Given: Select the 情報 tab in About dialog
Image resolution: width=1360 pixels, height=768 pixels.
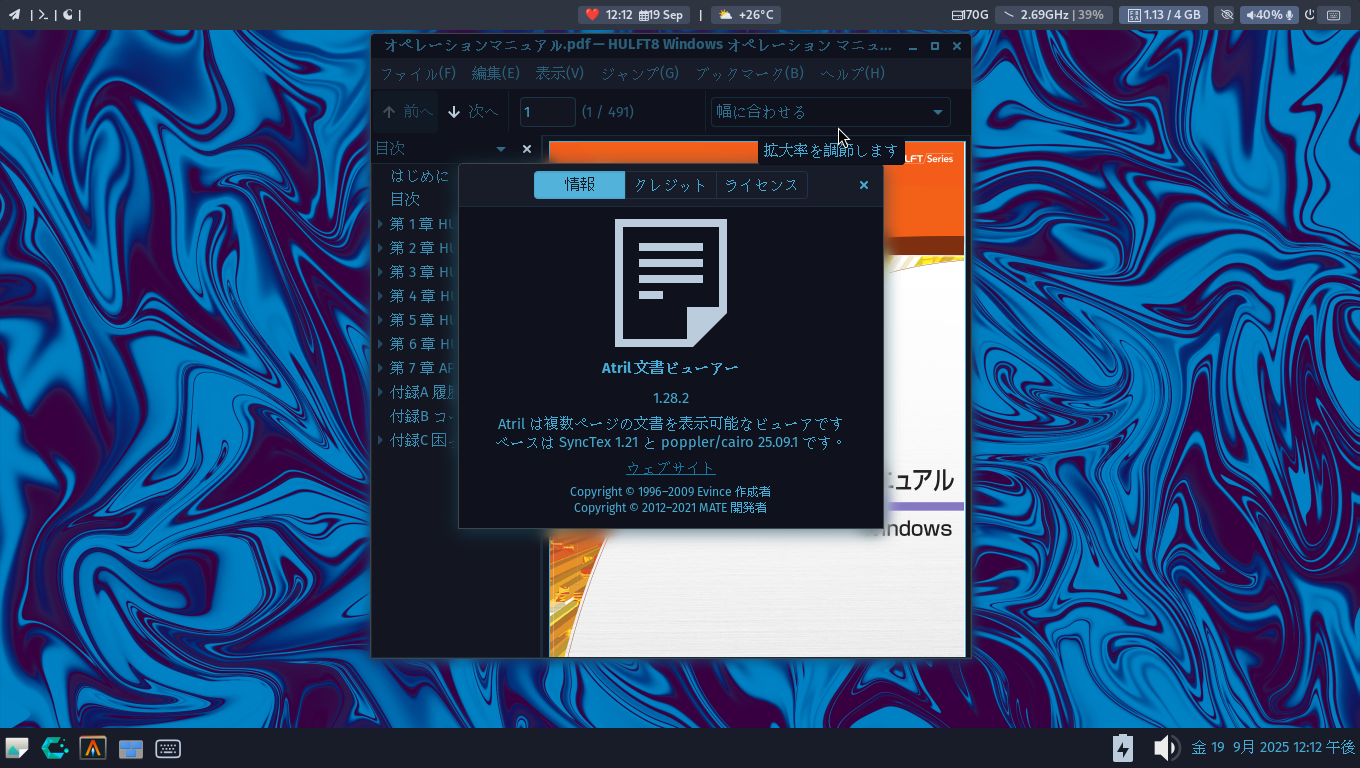Looking at the screenshot, I should (579, 185).
